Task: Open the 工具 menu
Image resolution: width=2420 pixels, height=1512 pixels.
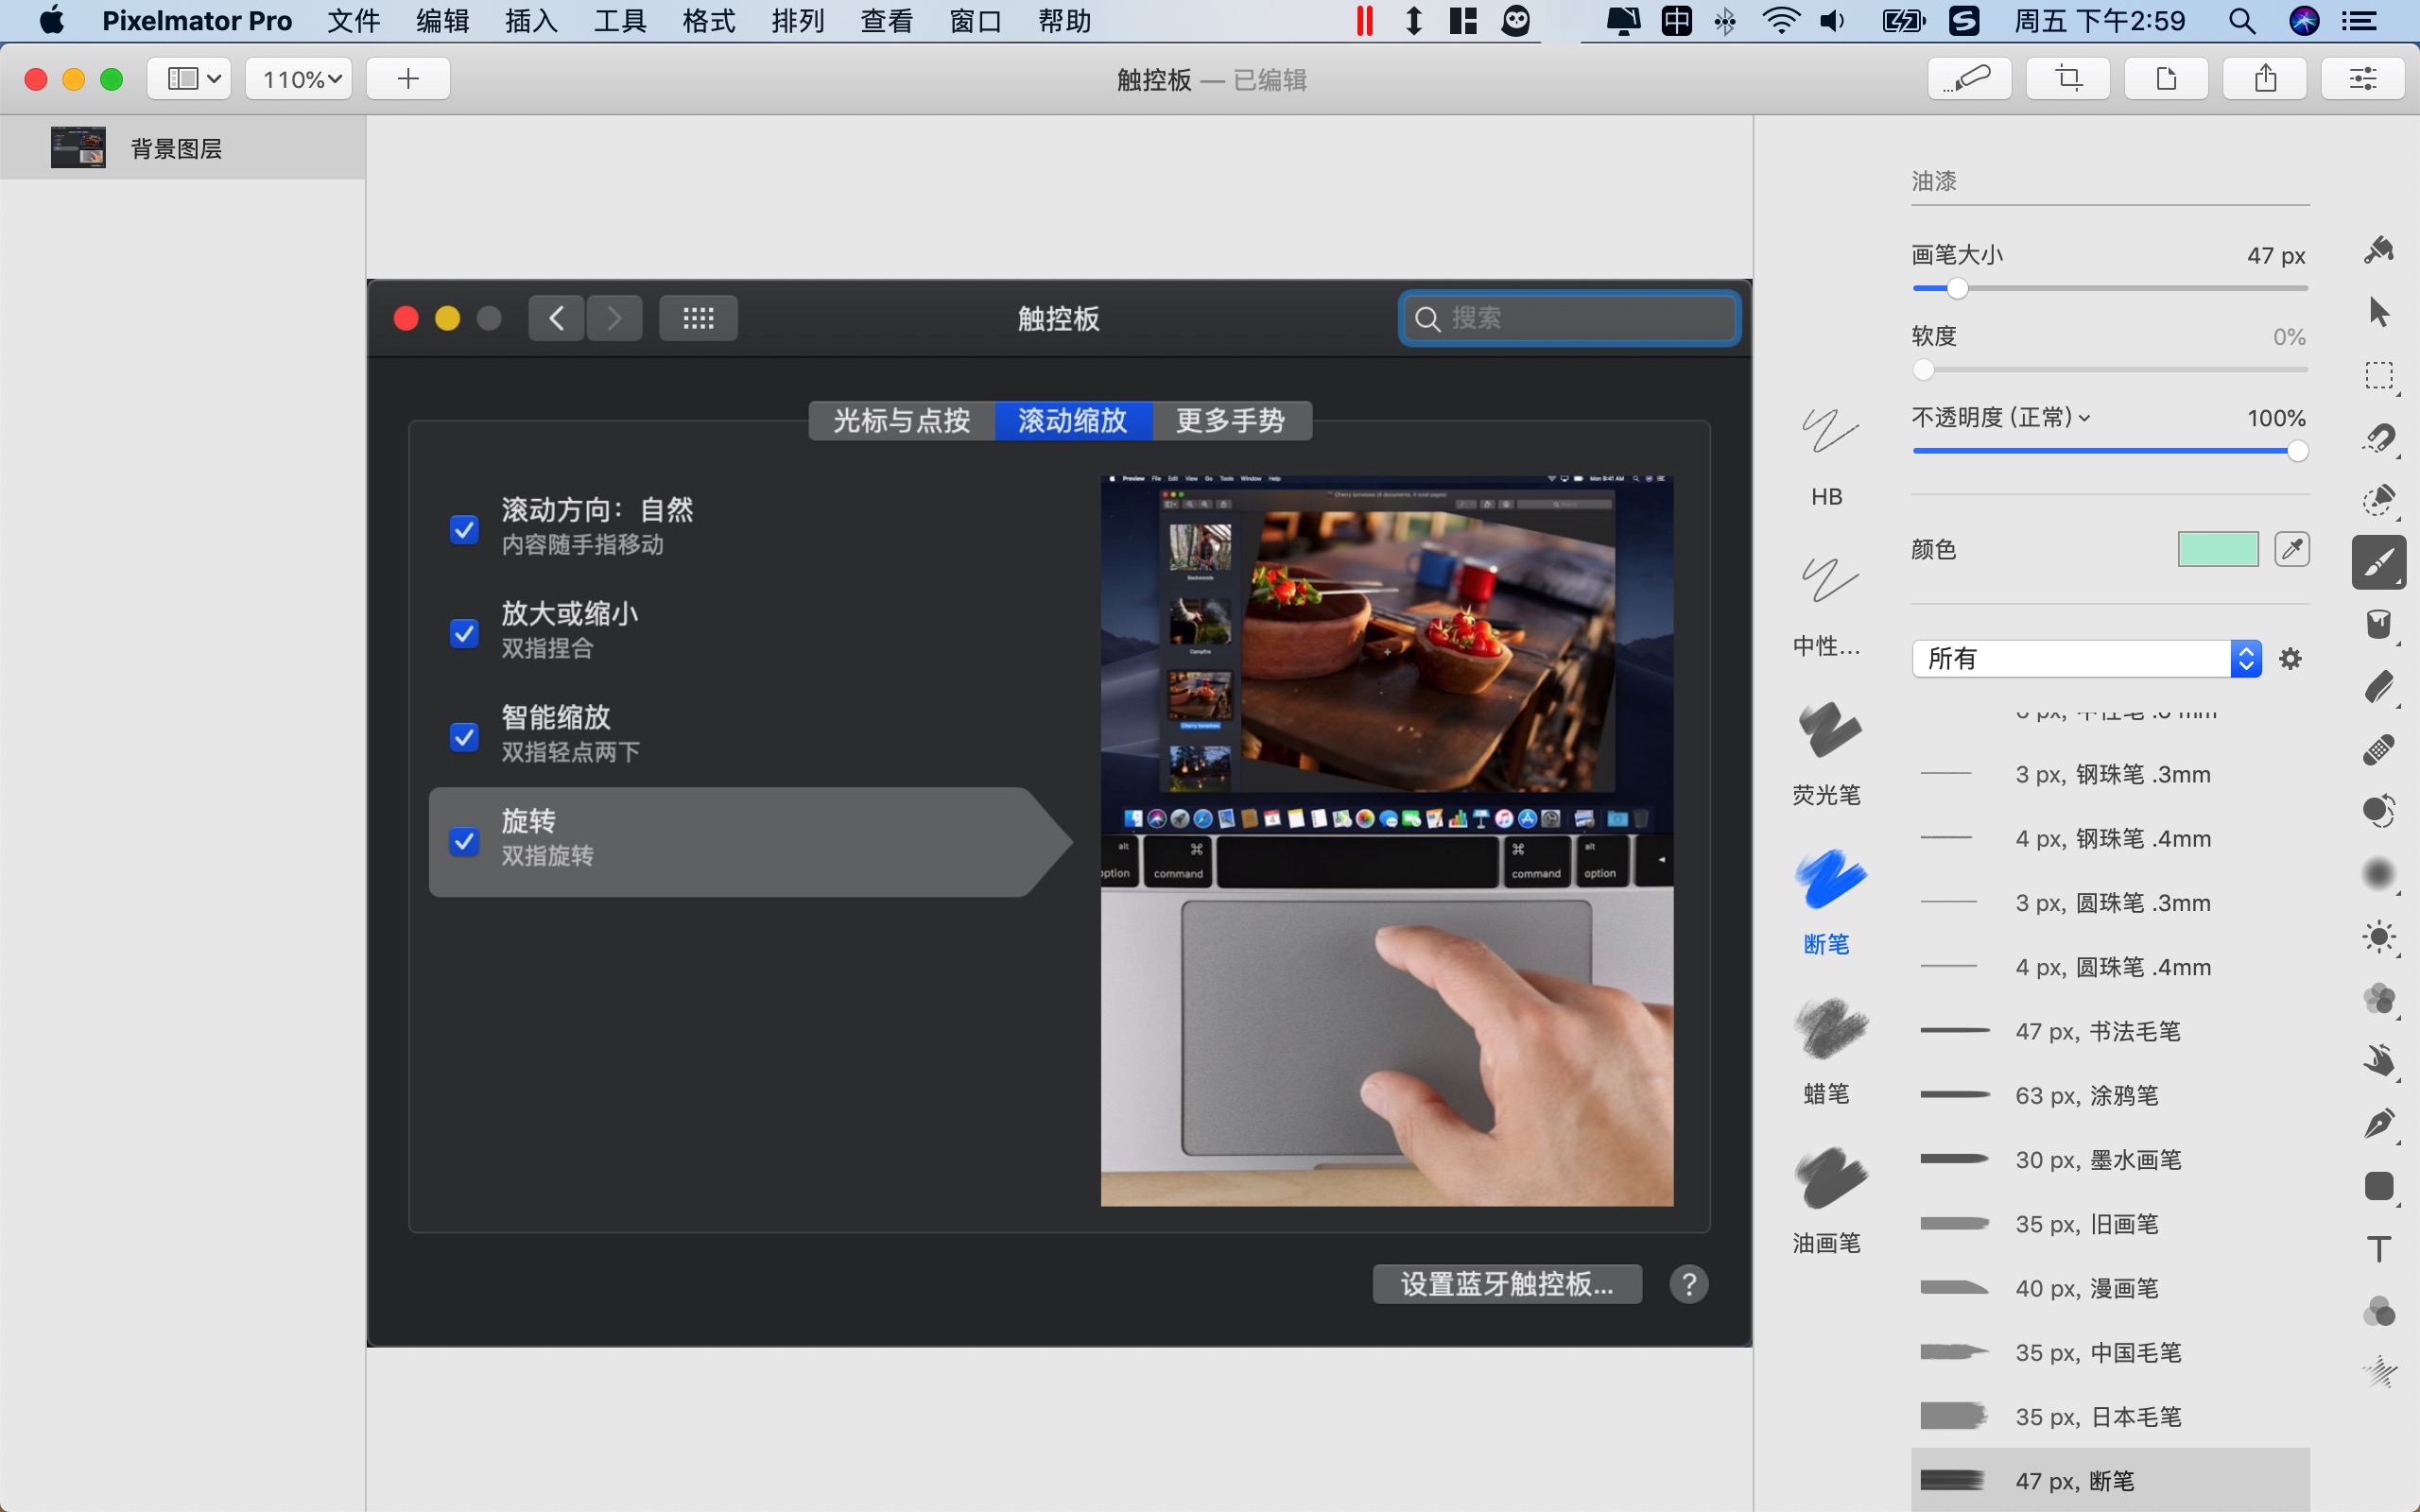Action: coord(618,21)
